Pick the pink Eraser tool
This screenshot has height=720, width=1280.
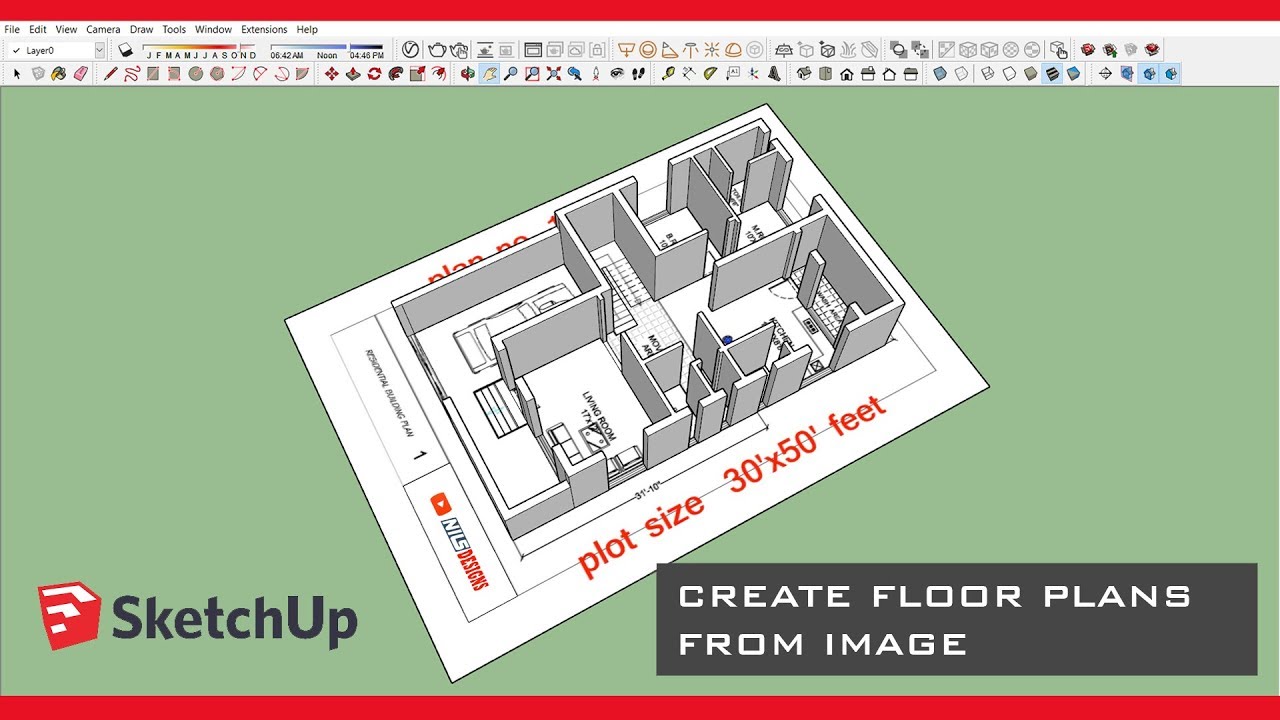pos(81,74)
